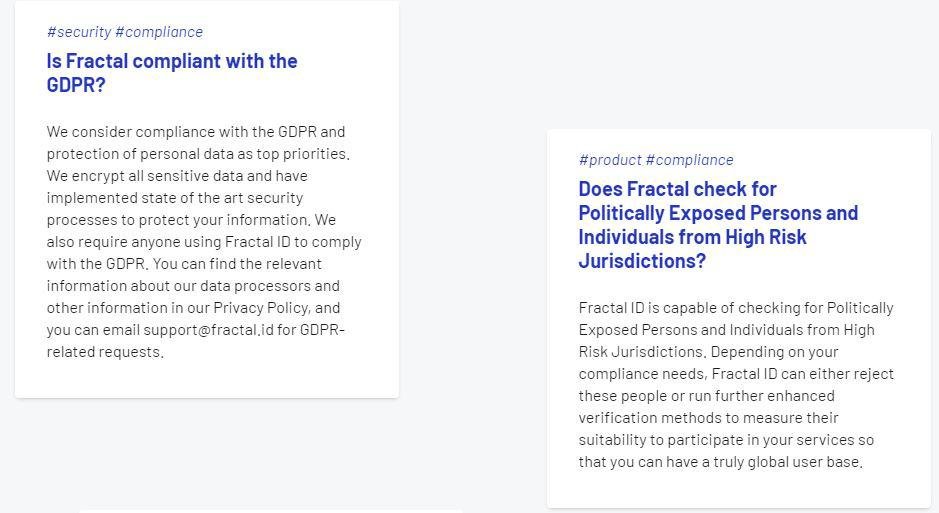Click 'We consider compliance with the GDPR' sentence

pos(196,132)
